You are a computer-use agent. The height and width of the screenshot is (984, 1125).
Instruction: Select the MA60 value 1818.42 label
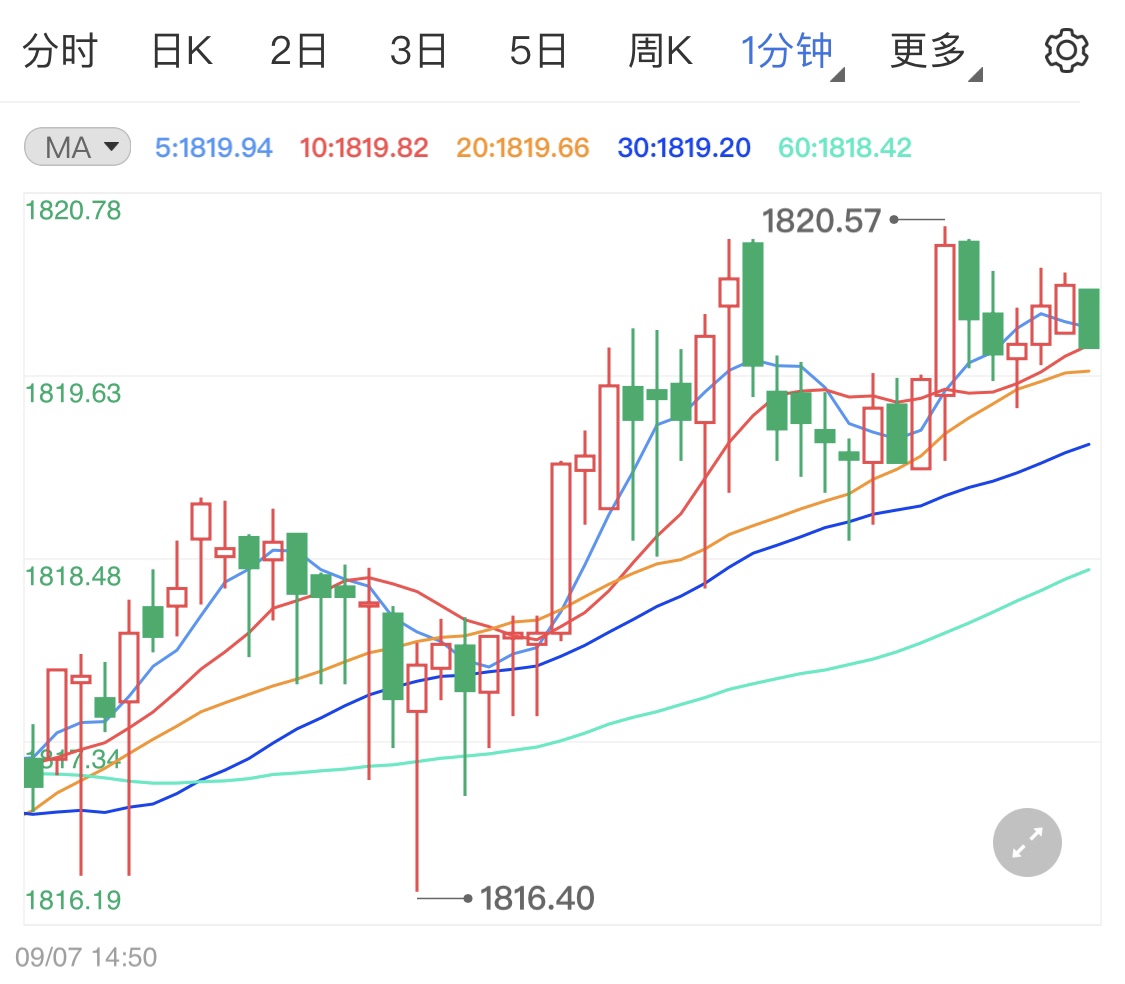[844, 148]
